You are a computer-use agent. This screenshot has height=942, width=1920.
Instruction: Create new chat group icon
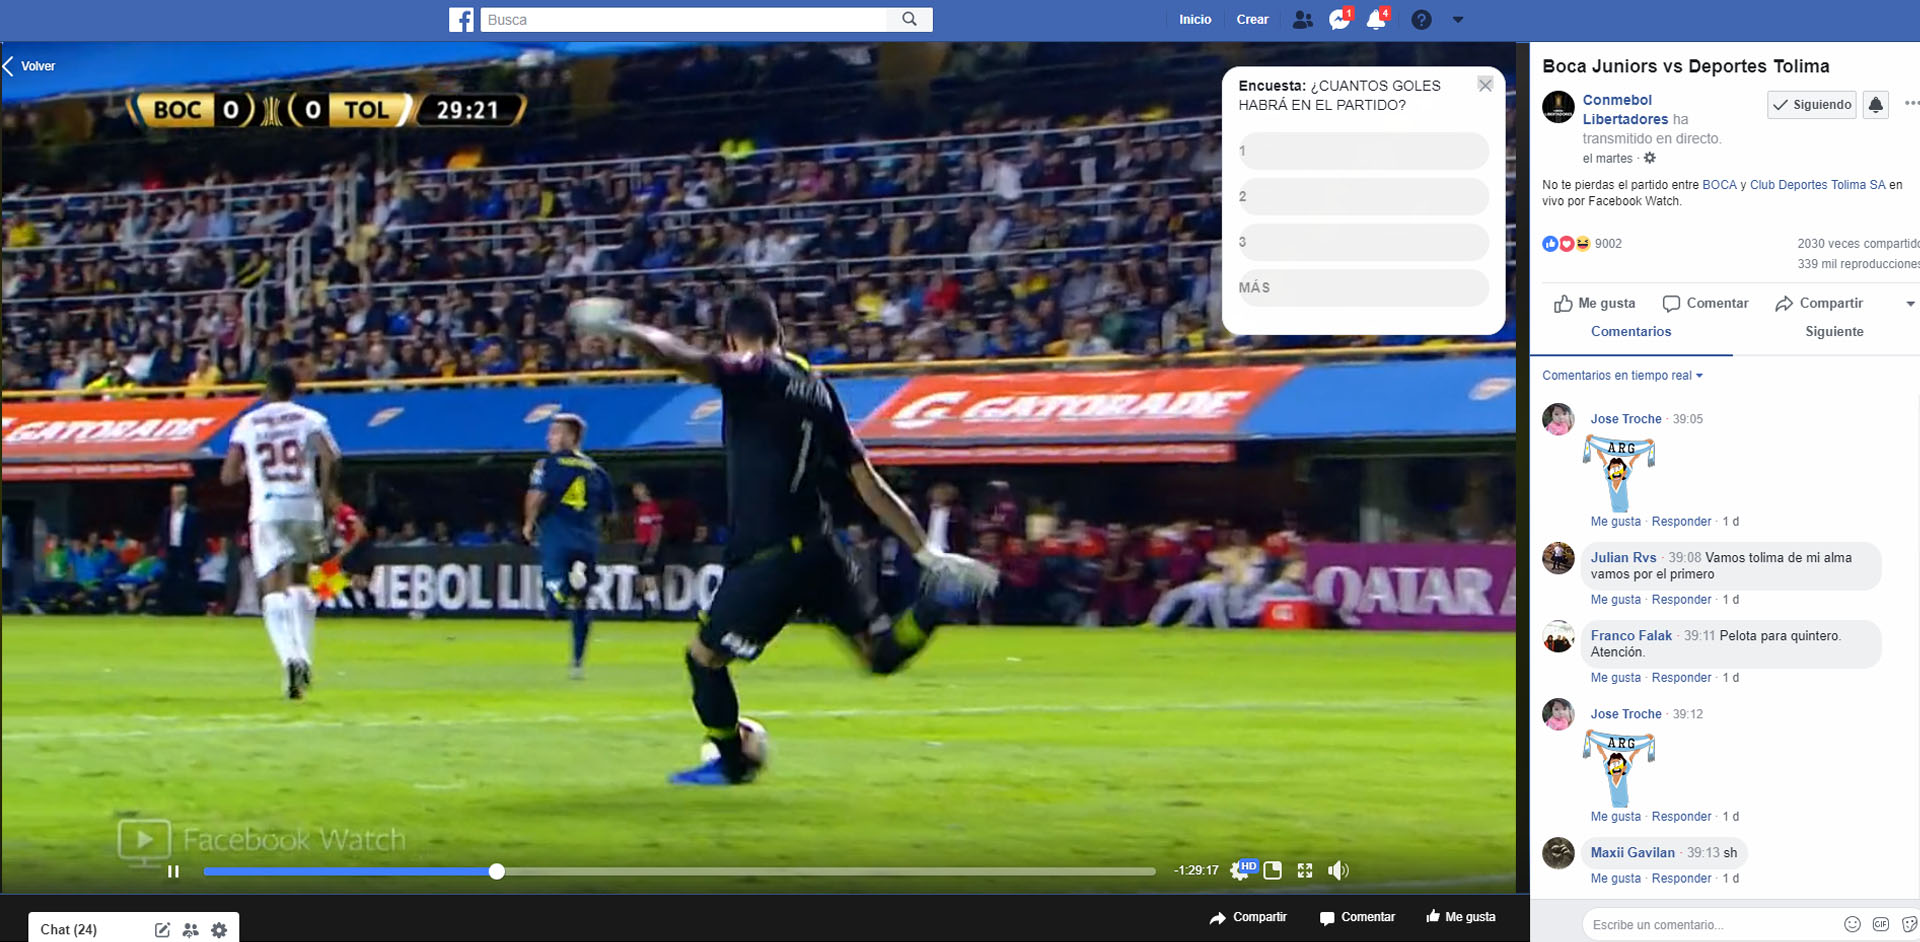[190, 930]
